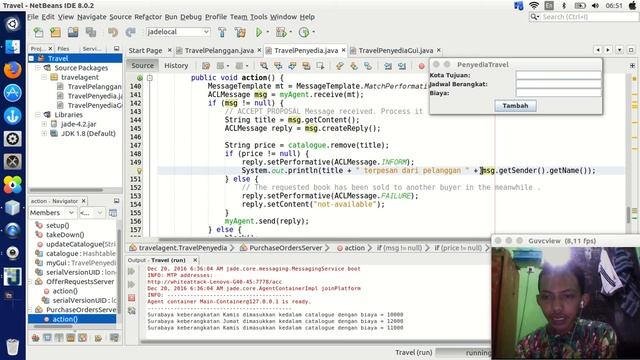Open the Members dropdown in Navigator
This screenshot has height=360, width=640.
pyautogui.click(x=52, y=213)
